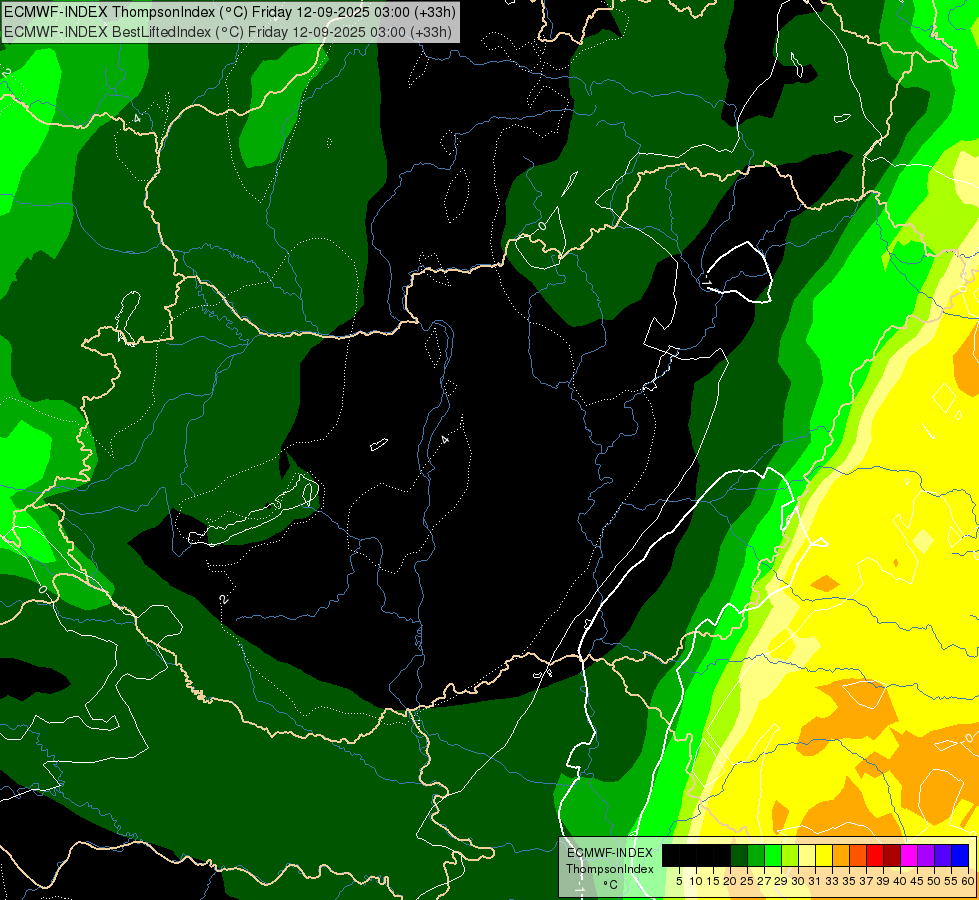The height and width of the screenshot is (900, 979).
Task: Select the yellow-green 29–30 legend swatch
Action: pos(790,855)
